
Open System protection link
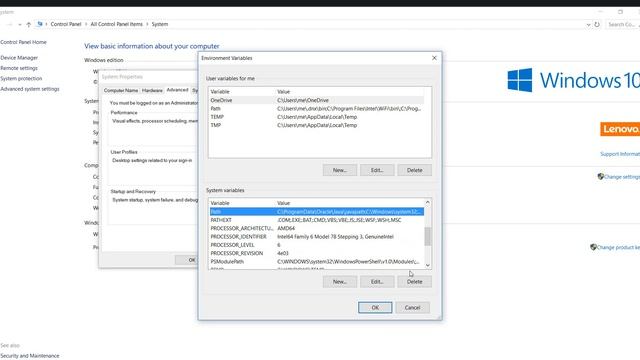[x=21, y=78]
